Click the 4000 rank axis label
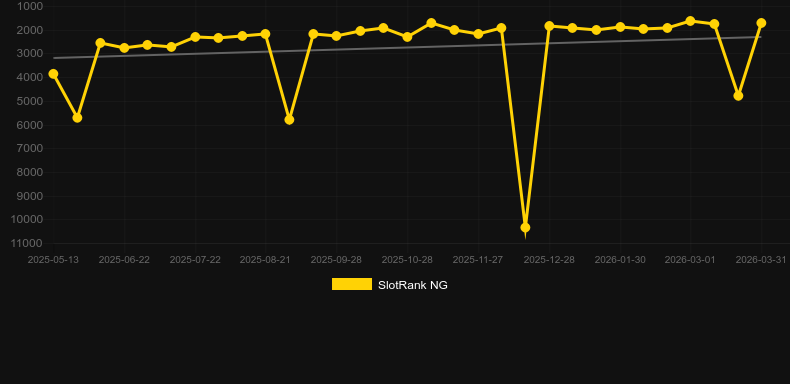Screen dimensions: 790x384 pos(30,78)
